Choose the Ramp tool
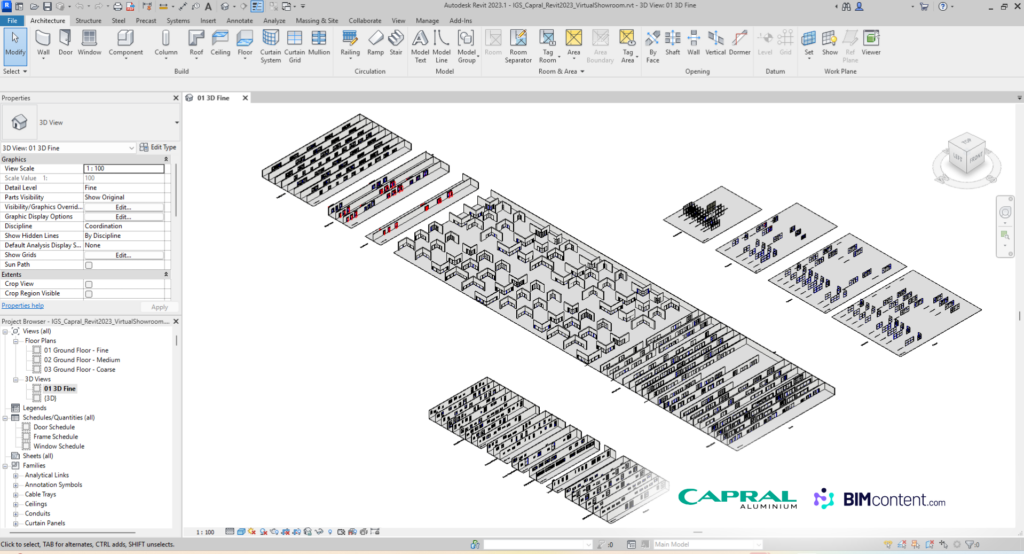The image size is (1024, 554). pyautogui.click(x=376, y=44)
